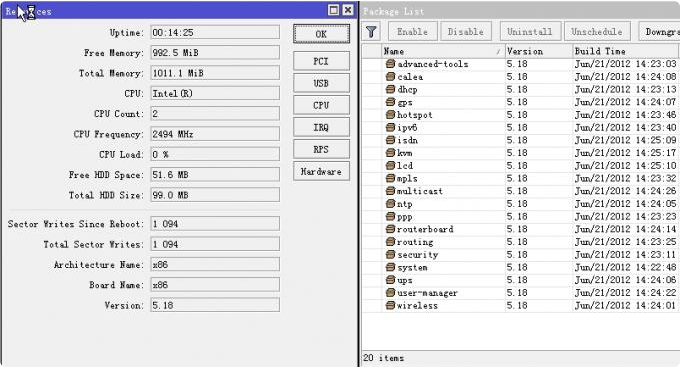681x368 pixels.
Task: Click the Version field showing 5.18
Action: tap(215, 305)
